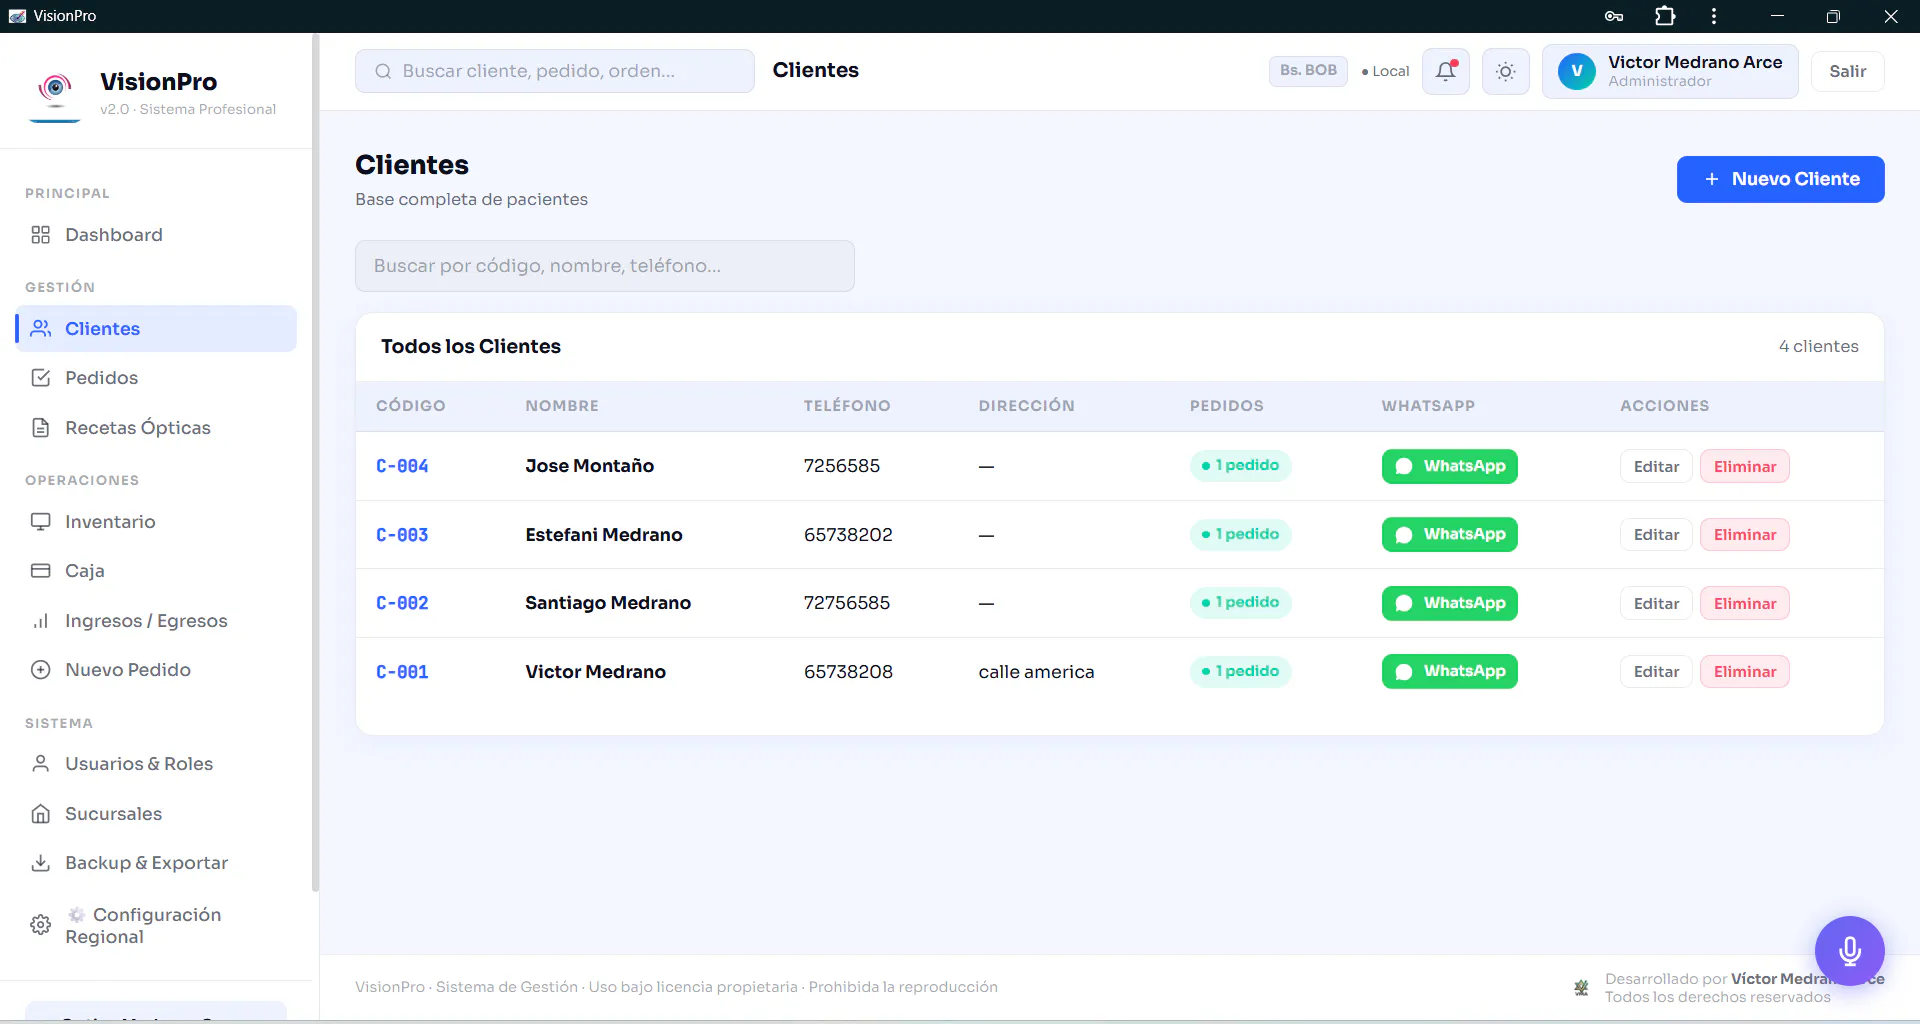The width and height of the screenshot is (1920, 1024).
Task: Log out using Salir button
Action: point(1847,71)
